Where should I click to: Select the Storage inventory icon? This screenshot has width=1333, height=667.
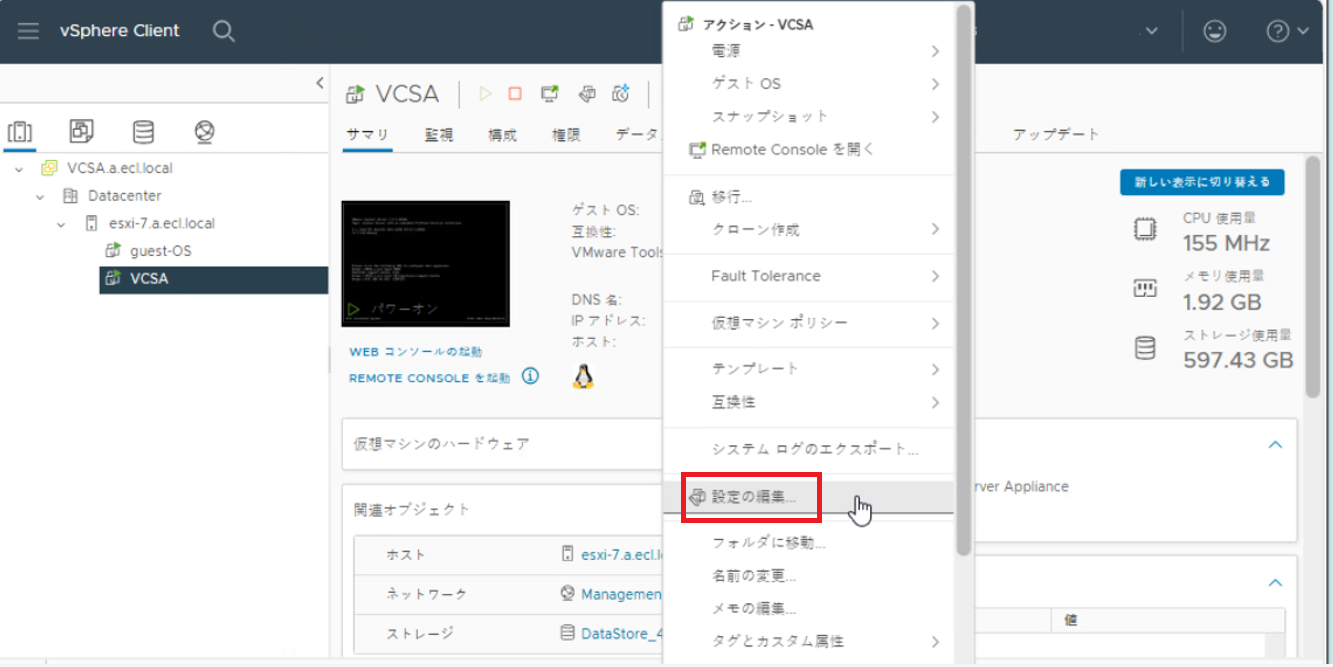click(143, 132)
